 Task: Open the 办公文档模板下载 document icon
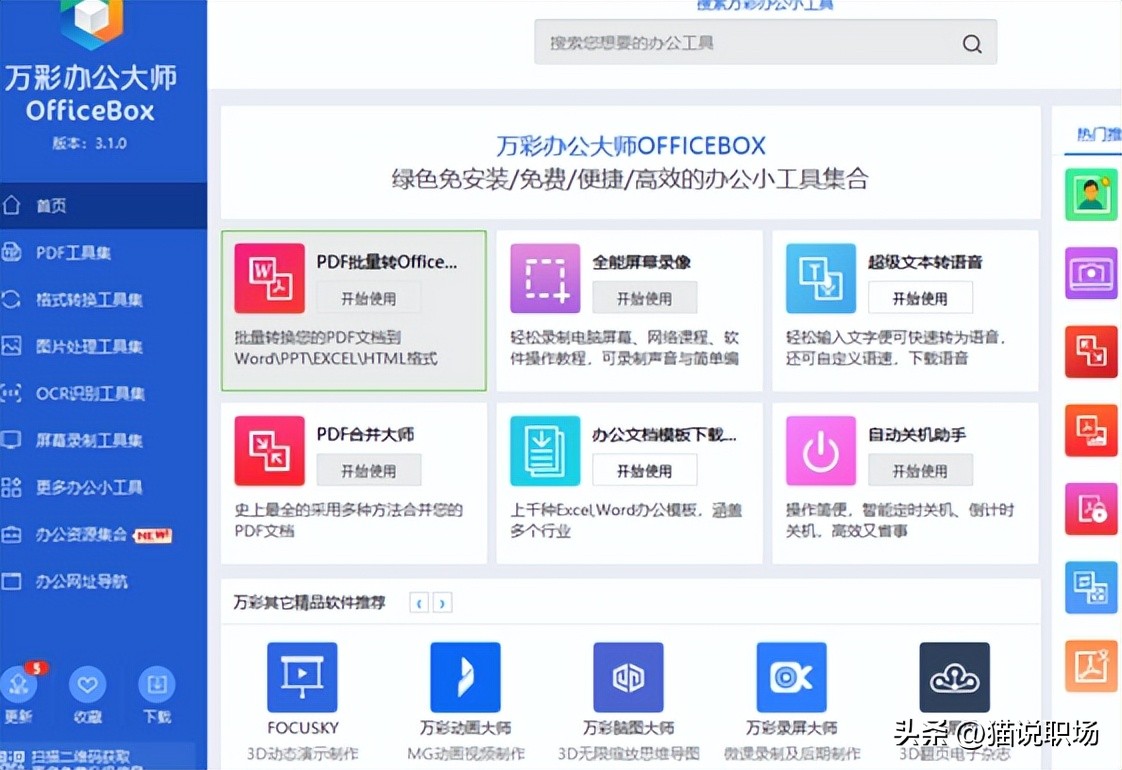tap(544, 450)
